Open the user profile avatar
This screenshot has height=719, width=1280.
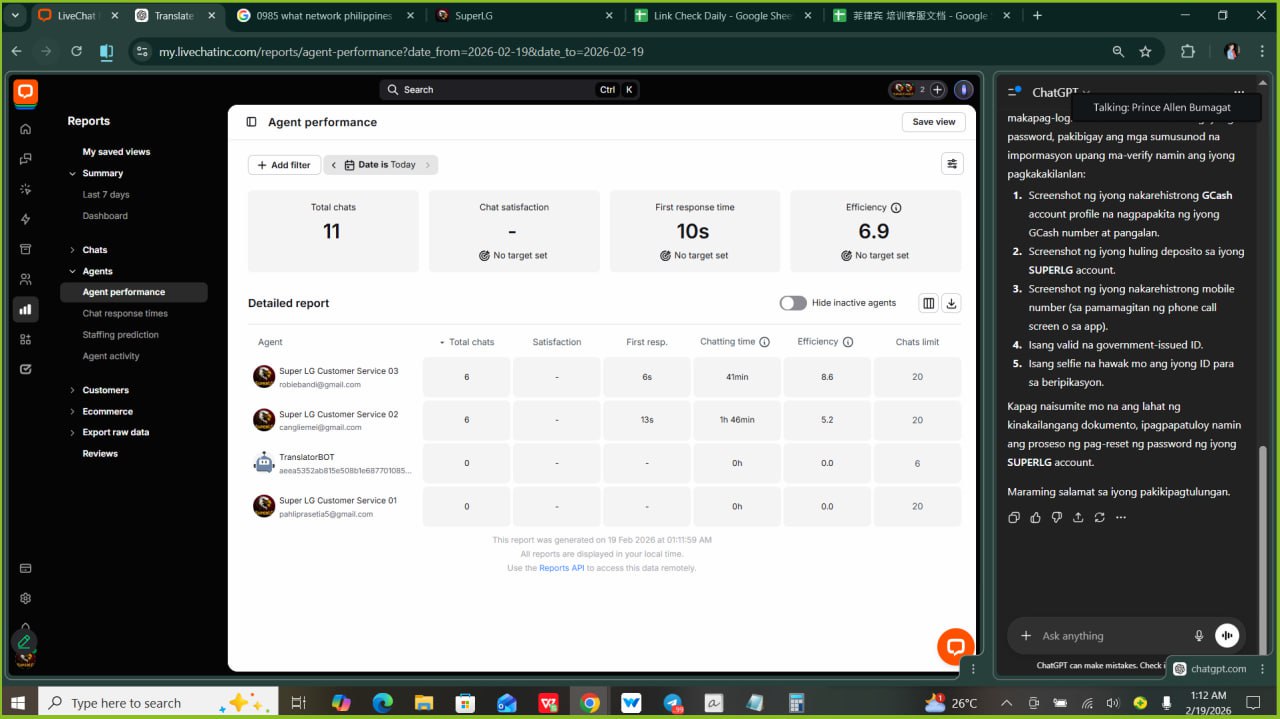click(x=963, y=90)
